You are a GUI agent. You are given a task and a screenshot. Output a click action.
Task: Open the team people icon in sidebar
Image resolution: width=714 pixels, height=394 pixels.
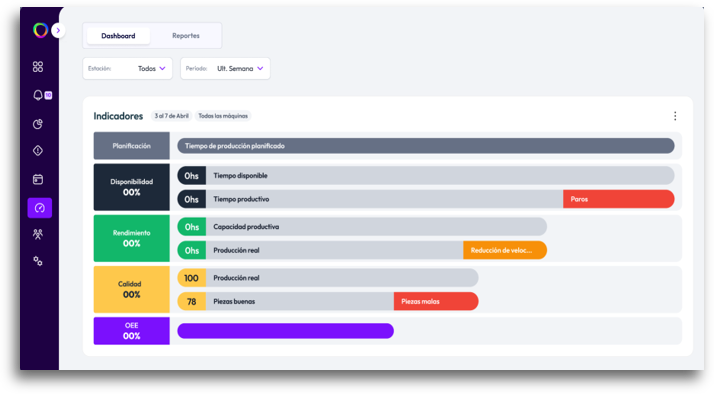pos(38,234)
